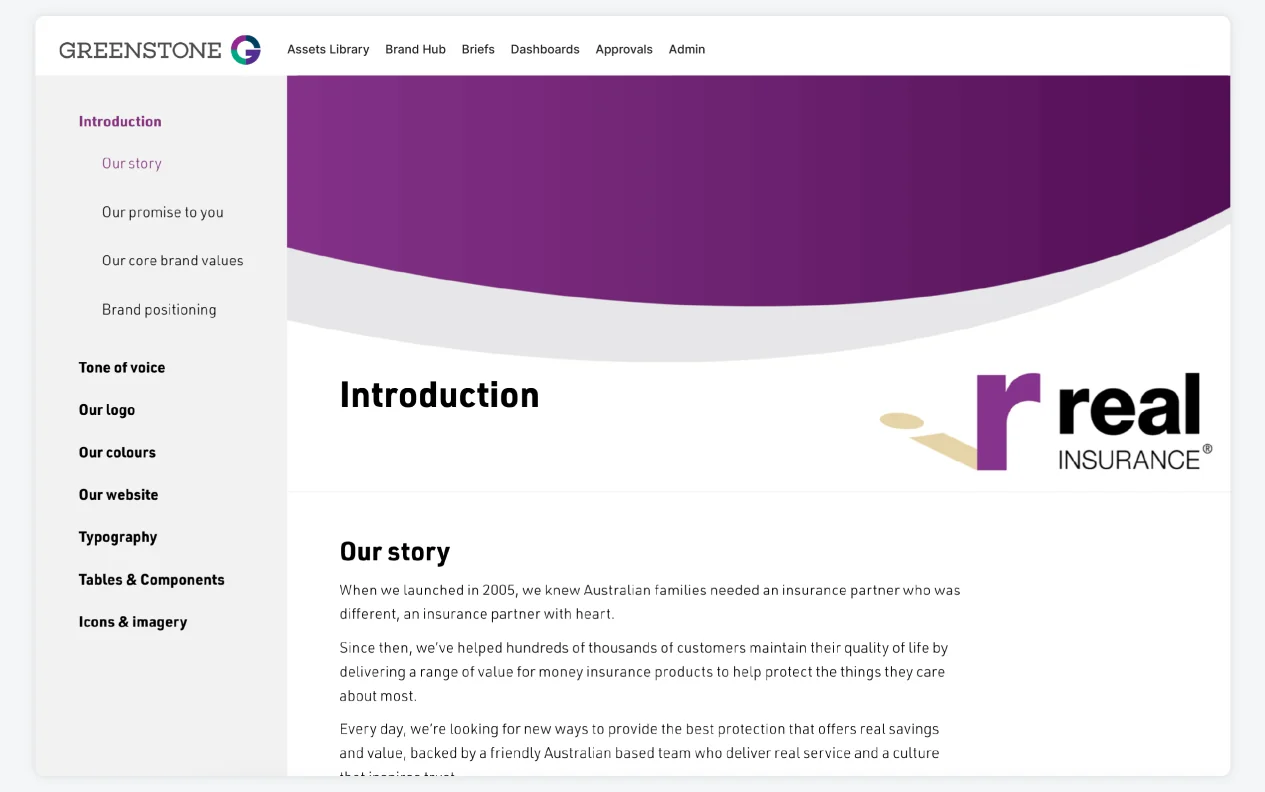Click the Our story content heading

[395, 551]
